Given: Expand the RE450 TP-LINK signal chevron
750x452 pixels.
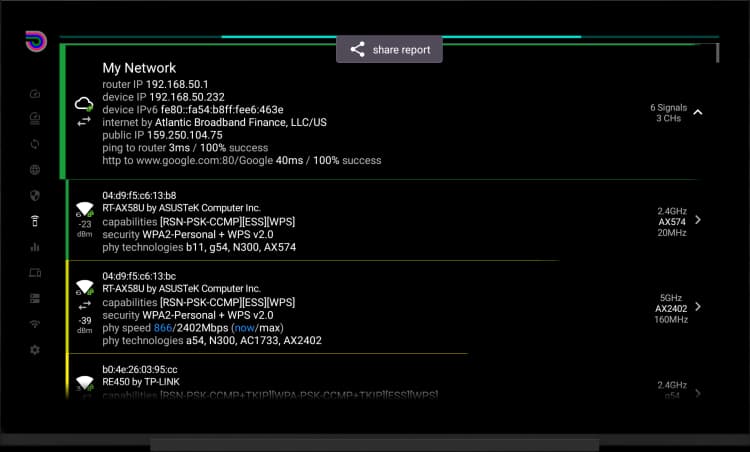Looking at the screenshot, I should click(x=698, y=393).
